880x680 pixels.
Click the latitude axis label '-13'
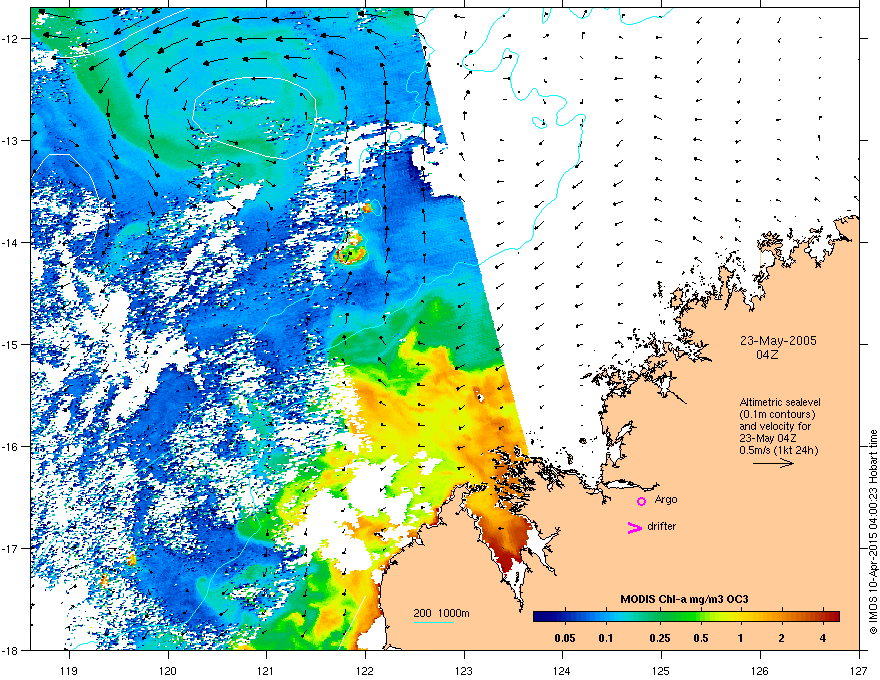10,140
